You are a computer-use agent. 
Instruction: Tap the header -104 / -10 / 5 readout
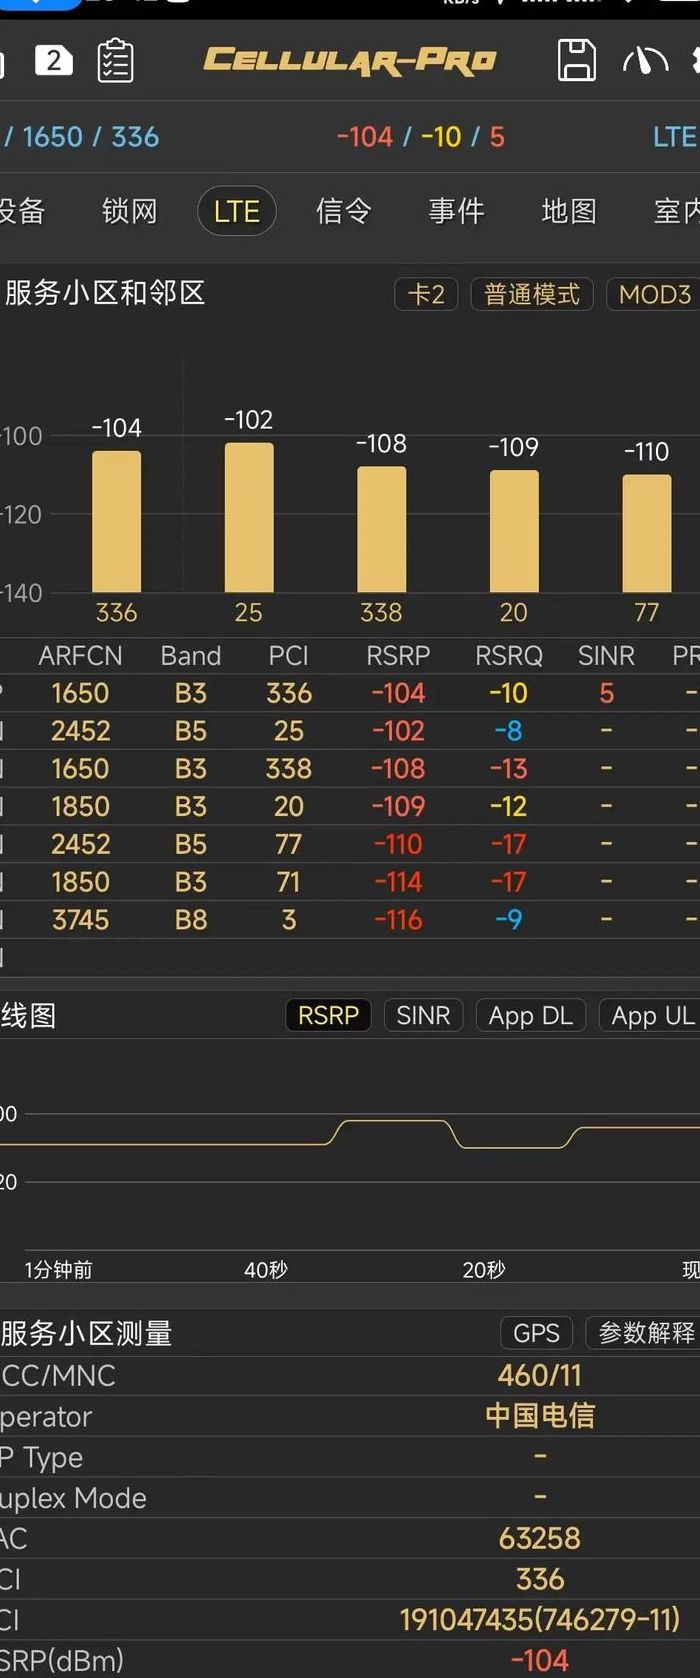[x=421, y=137]
